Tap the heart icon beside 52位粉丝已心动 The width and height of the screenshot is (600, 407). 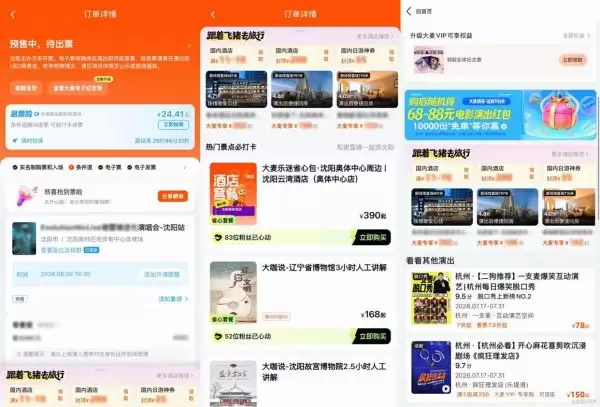(218, 336)
